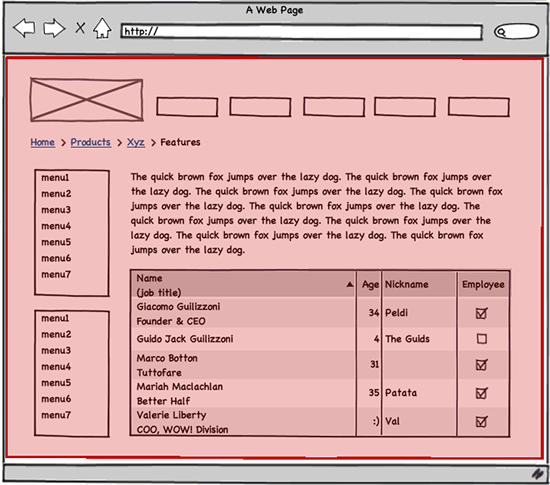
Task: Select menu3 in the upper sidebar menu
Action: pos(56,210)
